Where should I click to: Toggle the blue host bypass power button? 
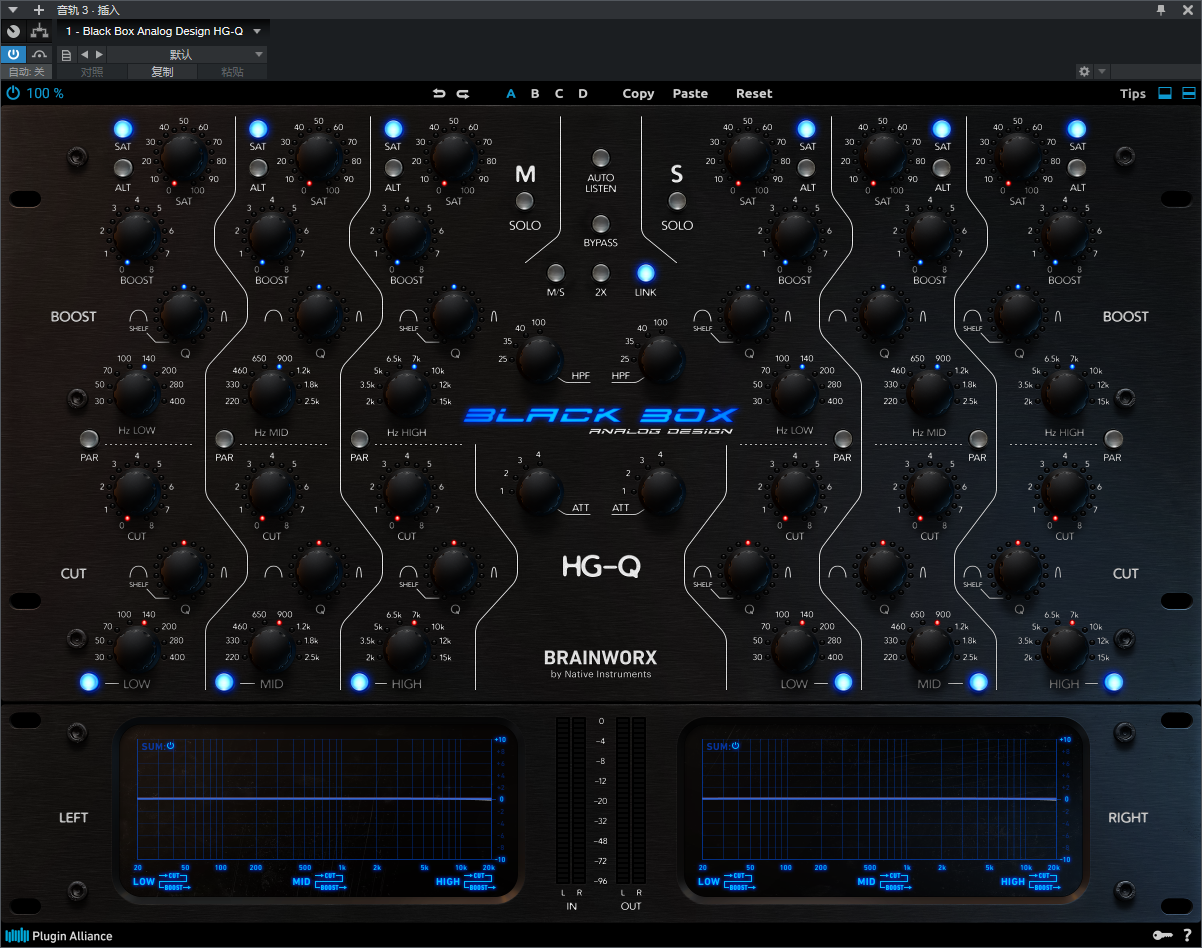click(14, 54)
